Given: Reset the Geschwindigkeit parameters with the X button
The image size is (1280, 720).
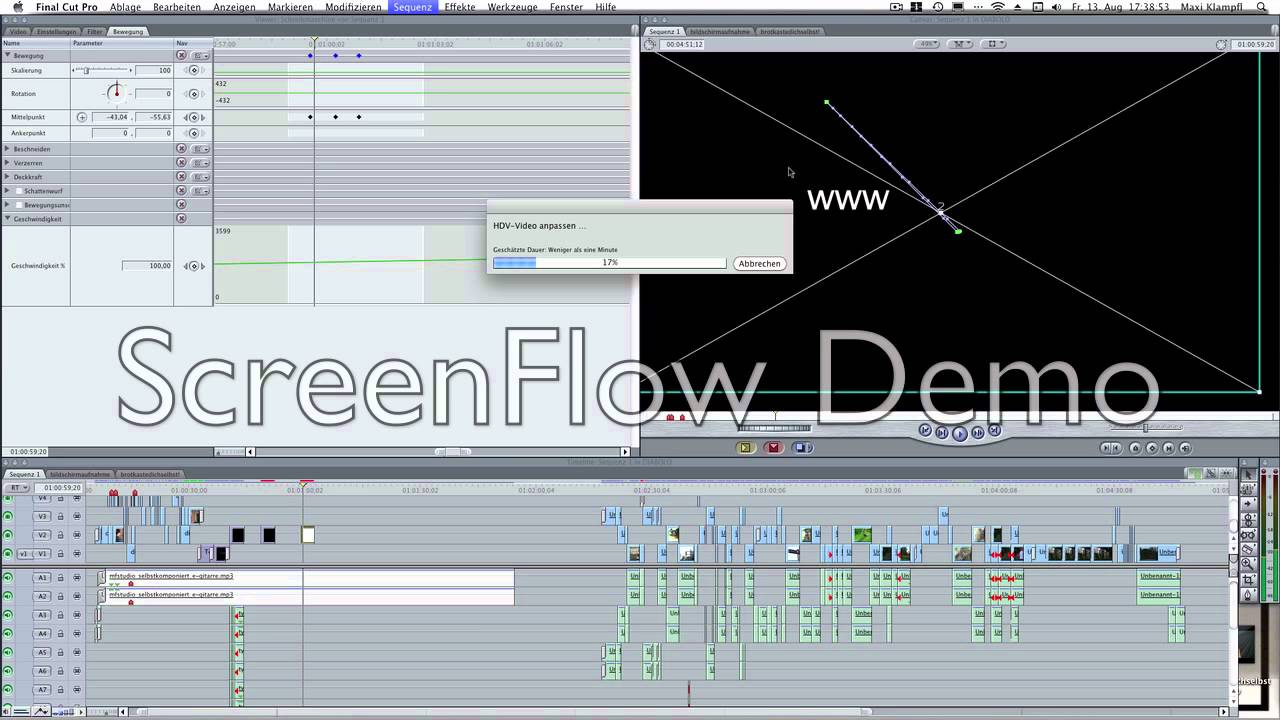Looking at the screenshot, I should pyautogui.click(x=181, y=218).
